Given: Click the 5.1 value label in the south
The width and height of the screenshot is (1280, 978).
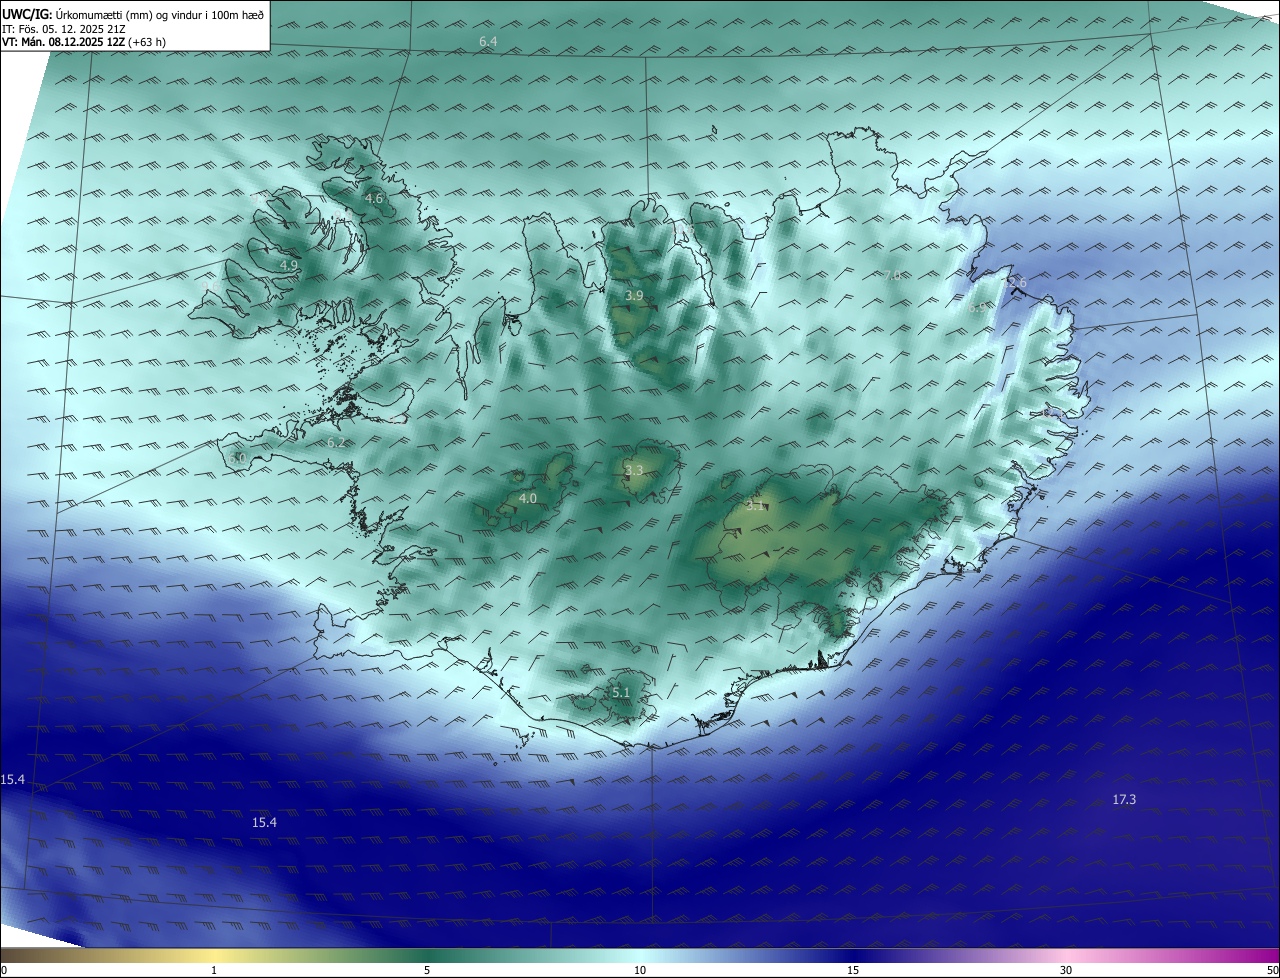Looking at the screenshot, I should point(621,693).
